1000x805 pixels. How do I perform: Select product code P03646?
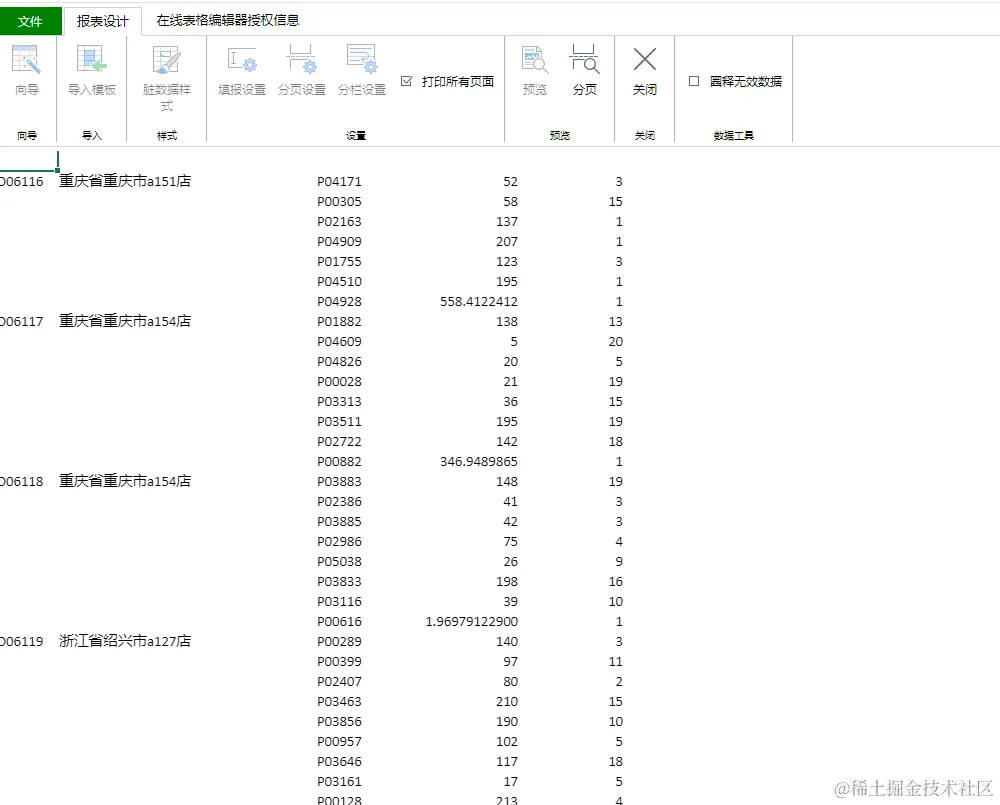pyautogui.click(x=339, y=762)
